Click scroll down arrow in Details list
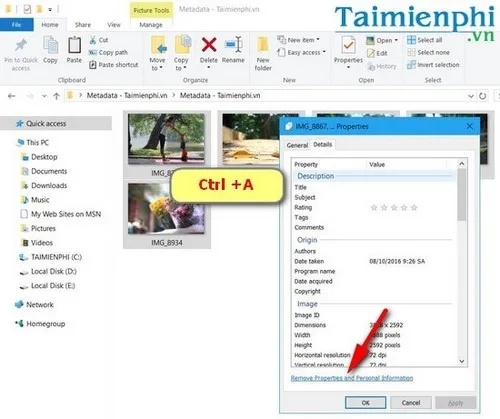Viewport: 500px width, 419px height. point(462,361)
